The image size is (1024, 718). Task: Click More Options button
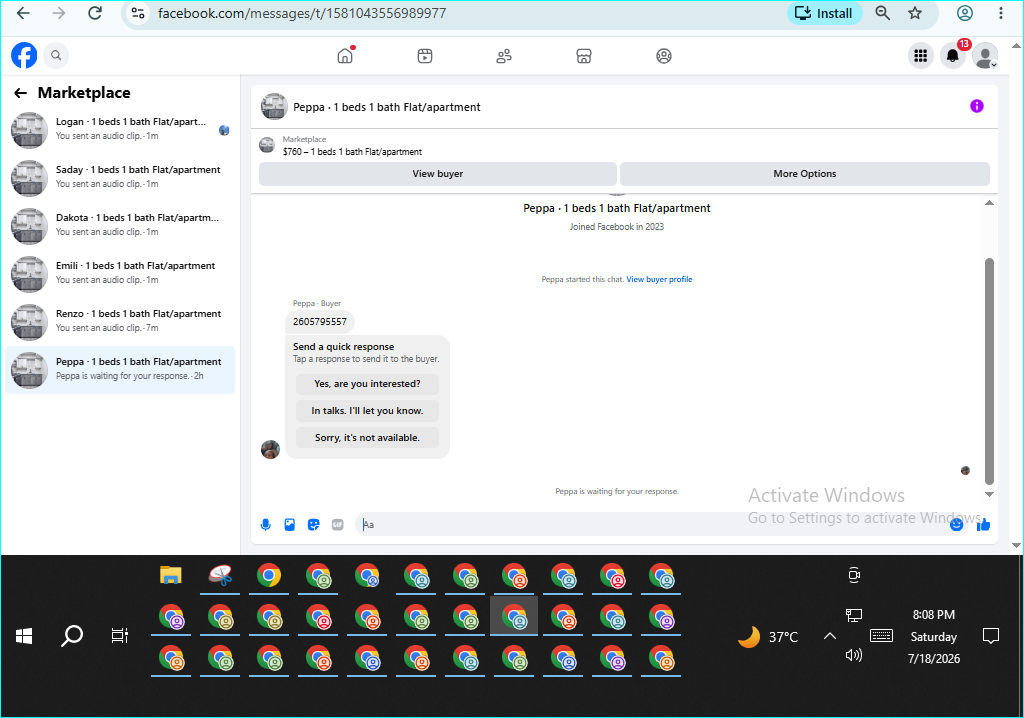pos(805,174)
